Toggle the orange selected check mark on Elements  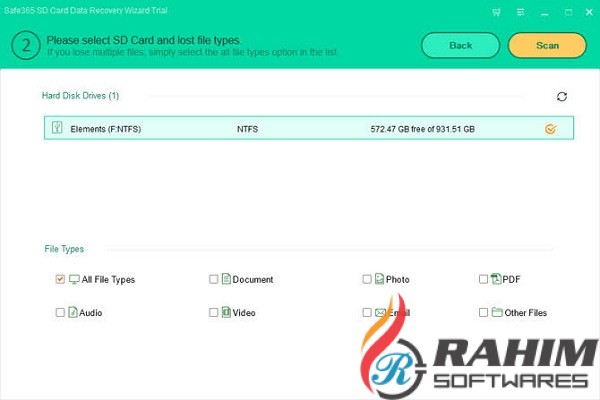coord(551,129)
